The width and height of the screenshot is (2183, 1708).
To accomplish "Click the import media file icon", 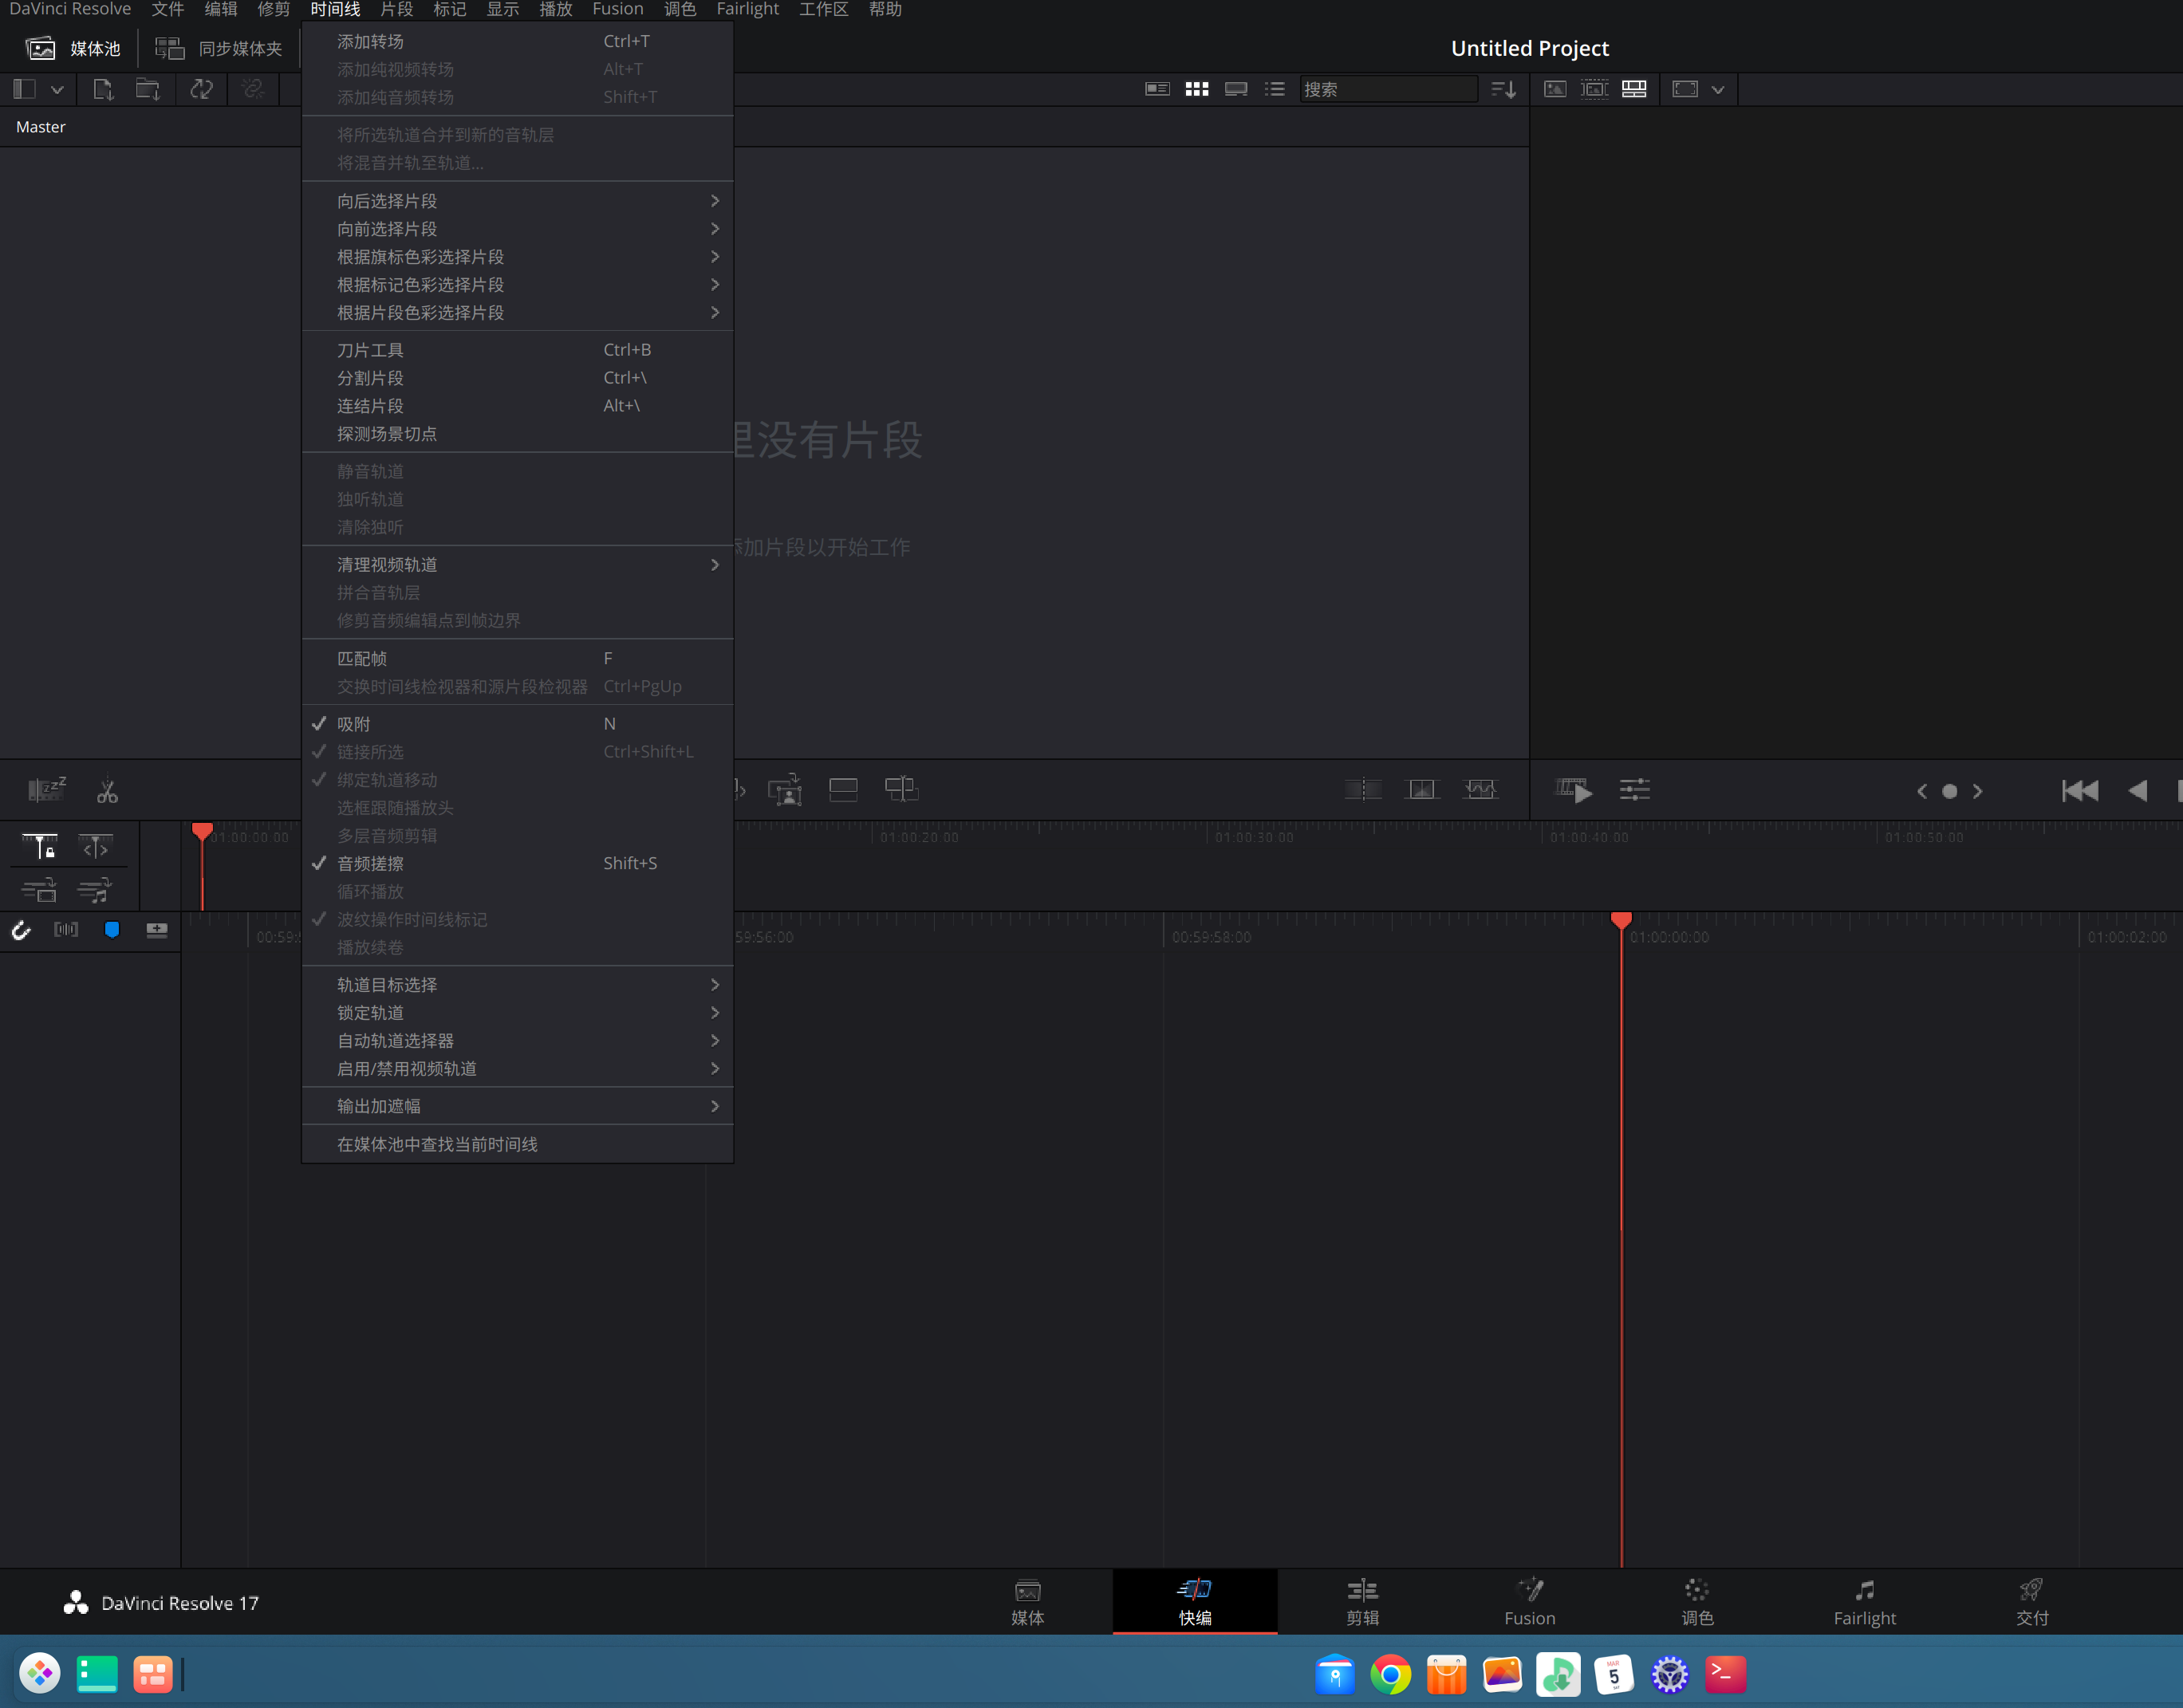I will point(103,89).
